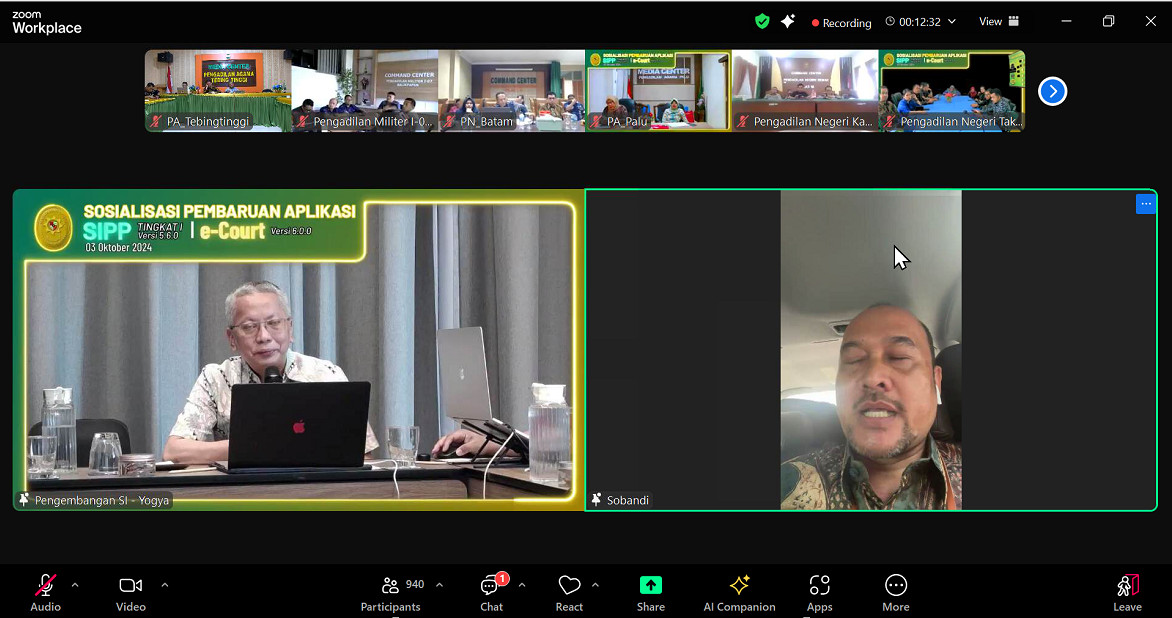Expand audio settings arrow next to Audio

tap(75, 585)
